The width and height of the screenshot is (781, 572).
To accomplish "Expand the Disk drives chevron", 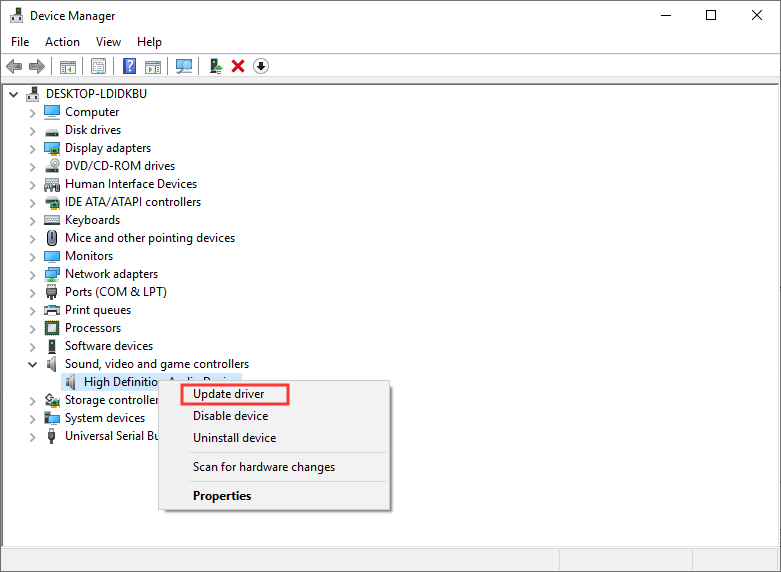I will tap(32, 131).
